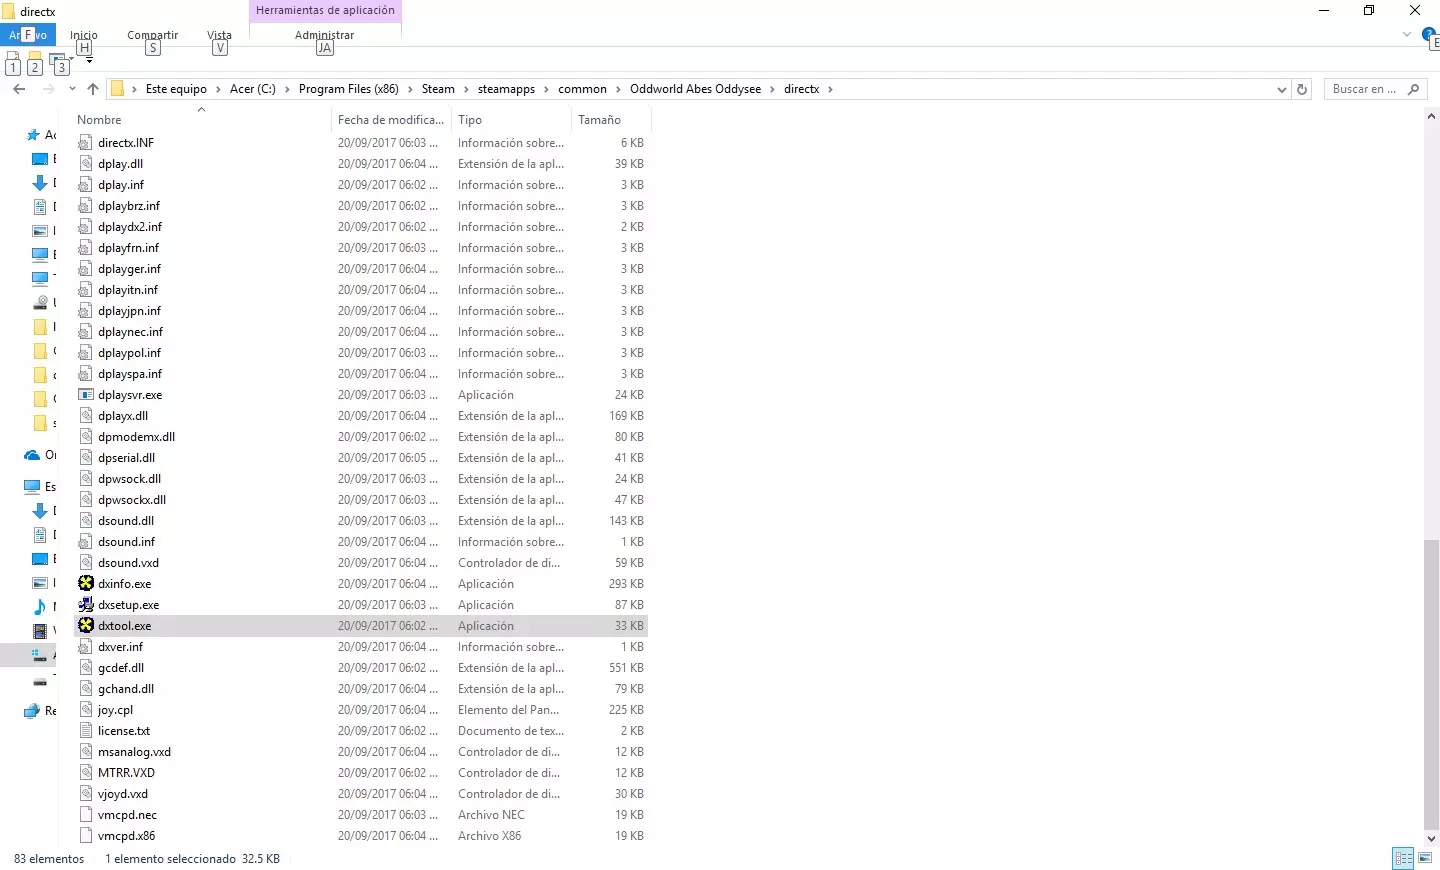Click the vmcpd.nec blank file icon

pyautogui.click(x=86, y=815)
